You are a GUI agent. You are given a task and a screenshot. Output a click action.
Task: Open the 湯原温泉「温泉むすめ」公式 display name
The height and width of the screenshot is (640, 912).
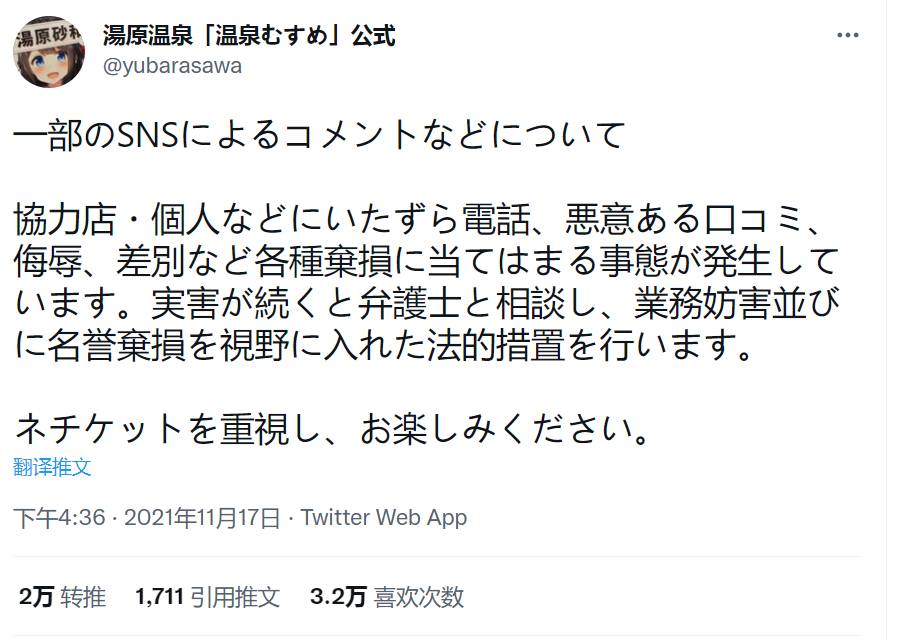tap(248, 36)
